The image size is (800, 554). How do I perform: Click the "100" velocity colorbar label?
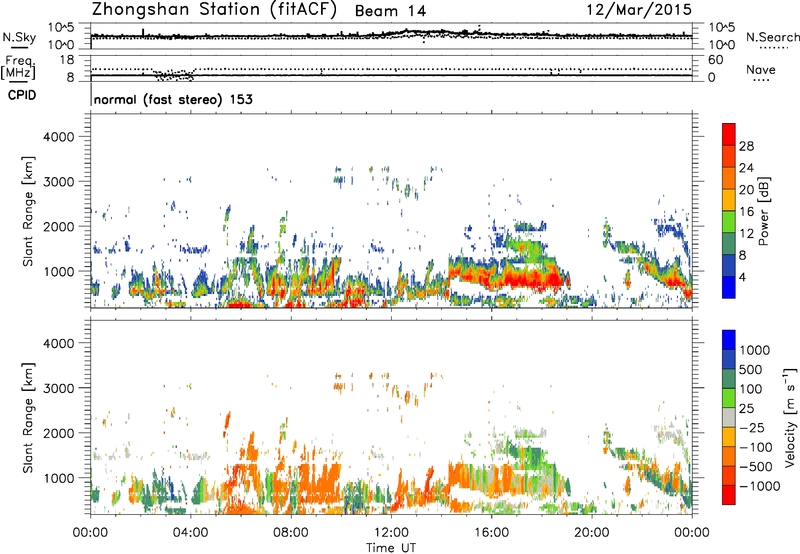pyautogui.click(x=751, y=389)
